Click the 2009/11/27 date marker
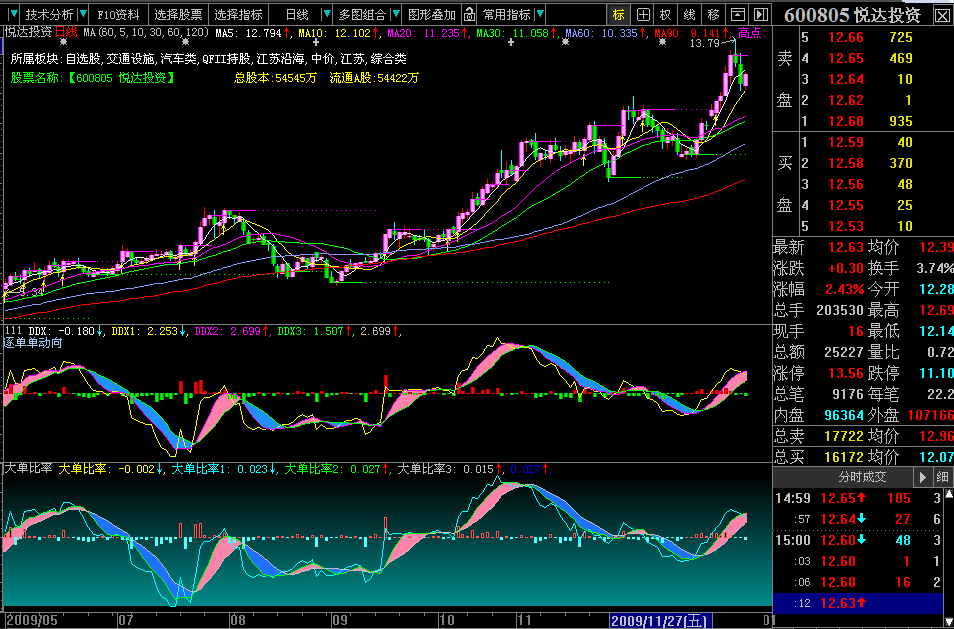Image resolution: width=954 pixels, height=629 pixels. (x=656, y=621)
